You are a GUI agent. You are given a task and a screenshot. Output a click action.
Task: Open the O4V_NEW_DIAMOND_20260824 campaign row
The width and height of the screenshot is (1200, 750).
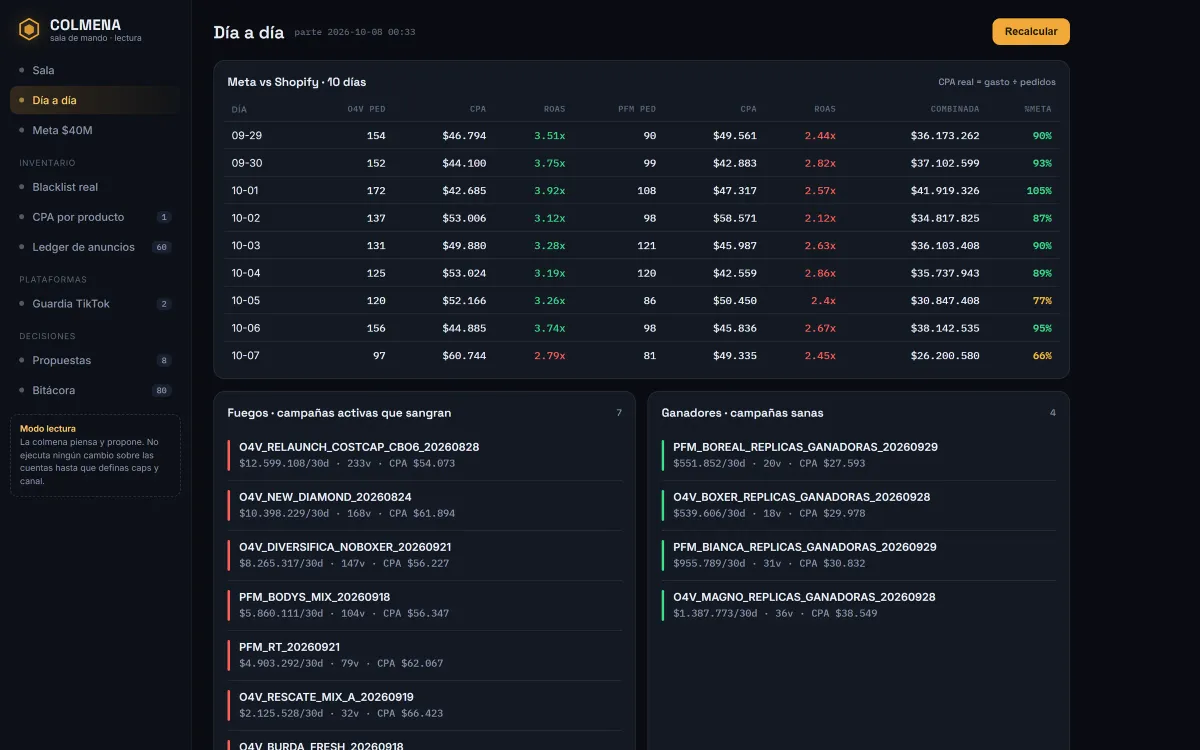pos(425,505)
